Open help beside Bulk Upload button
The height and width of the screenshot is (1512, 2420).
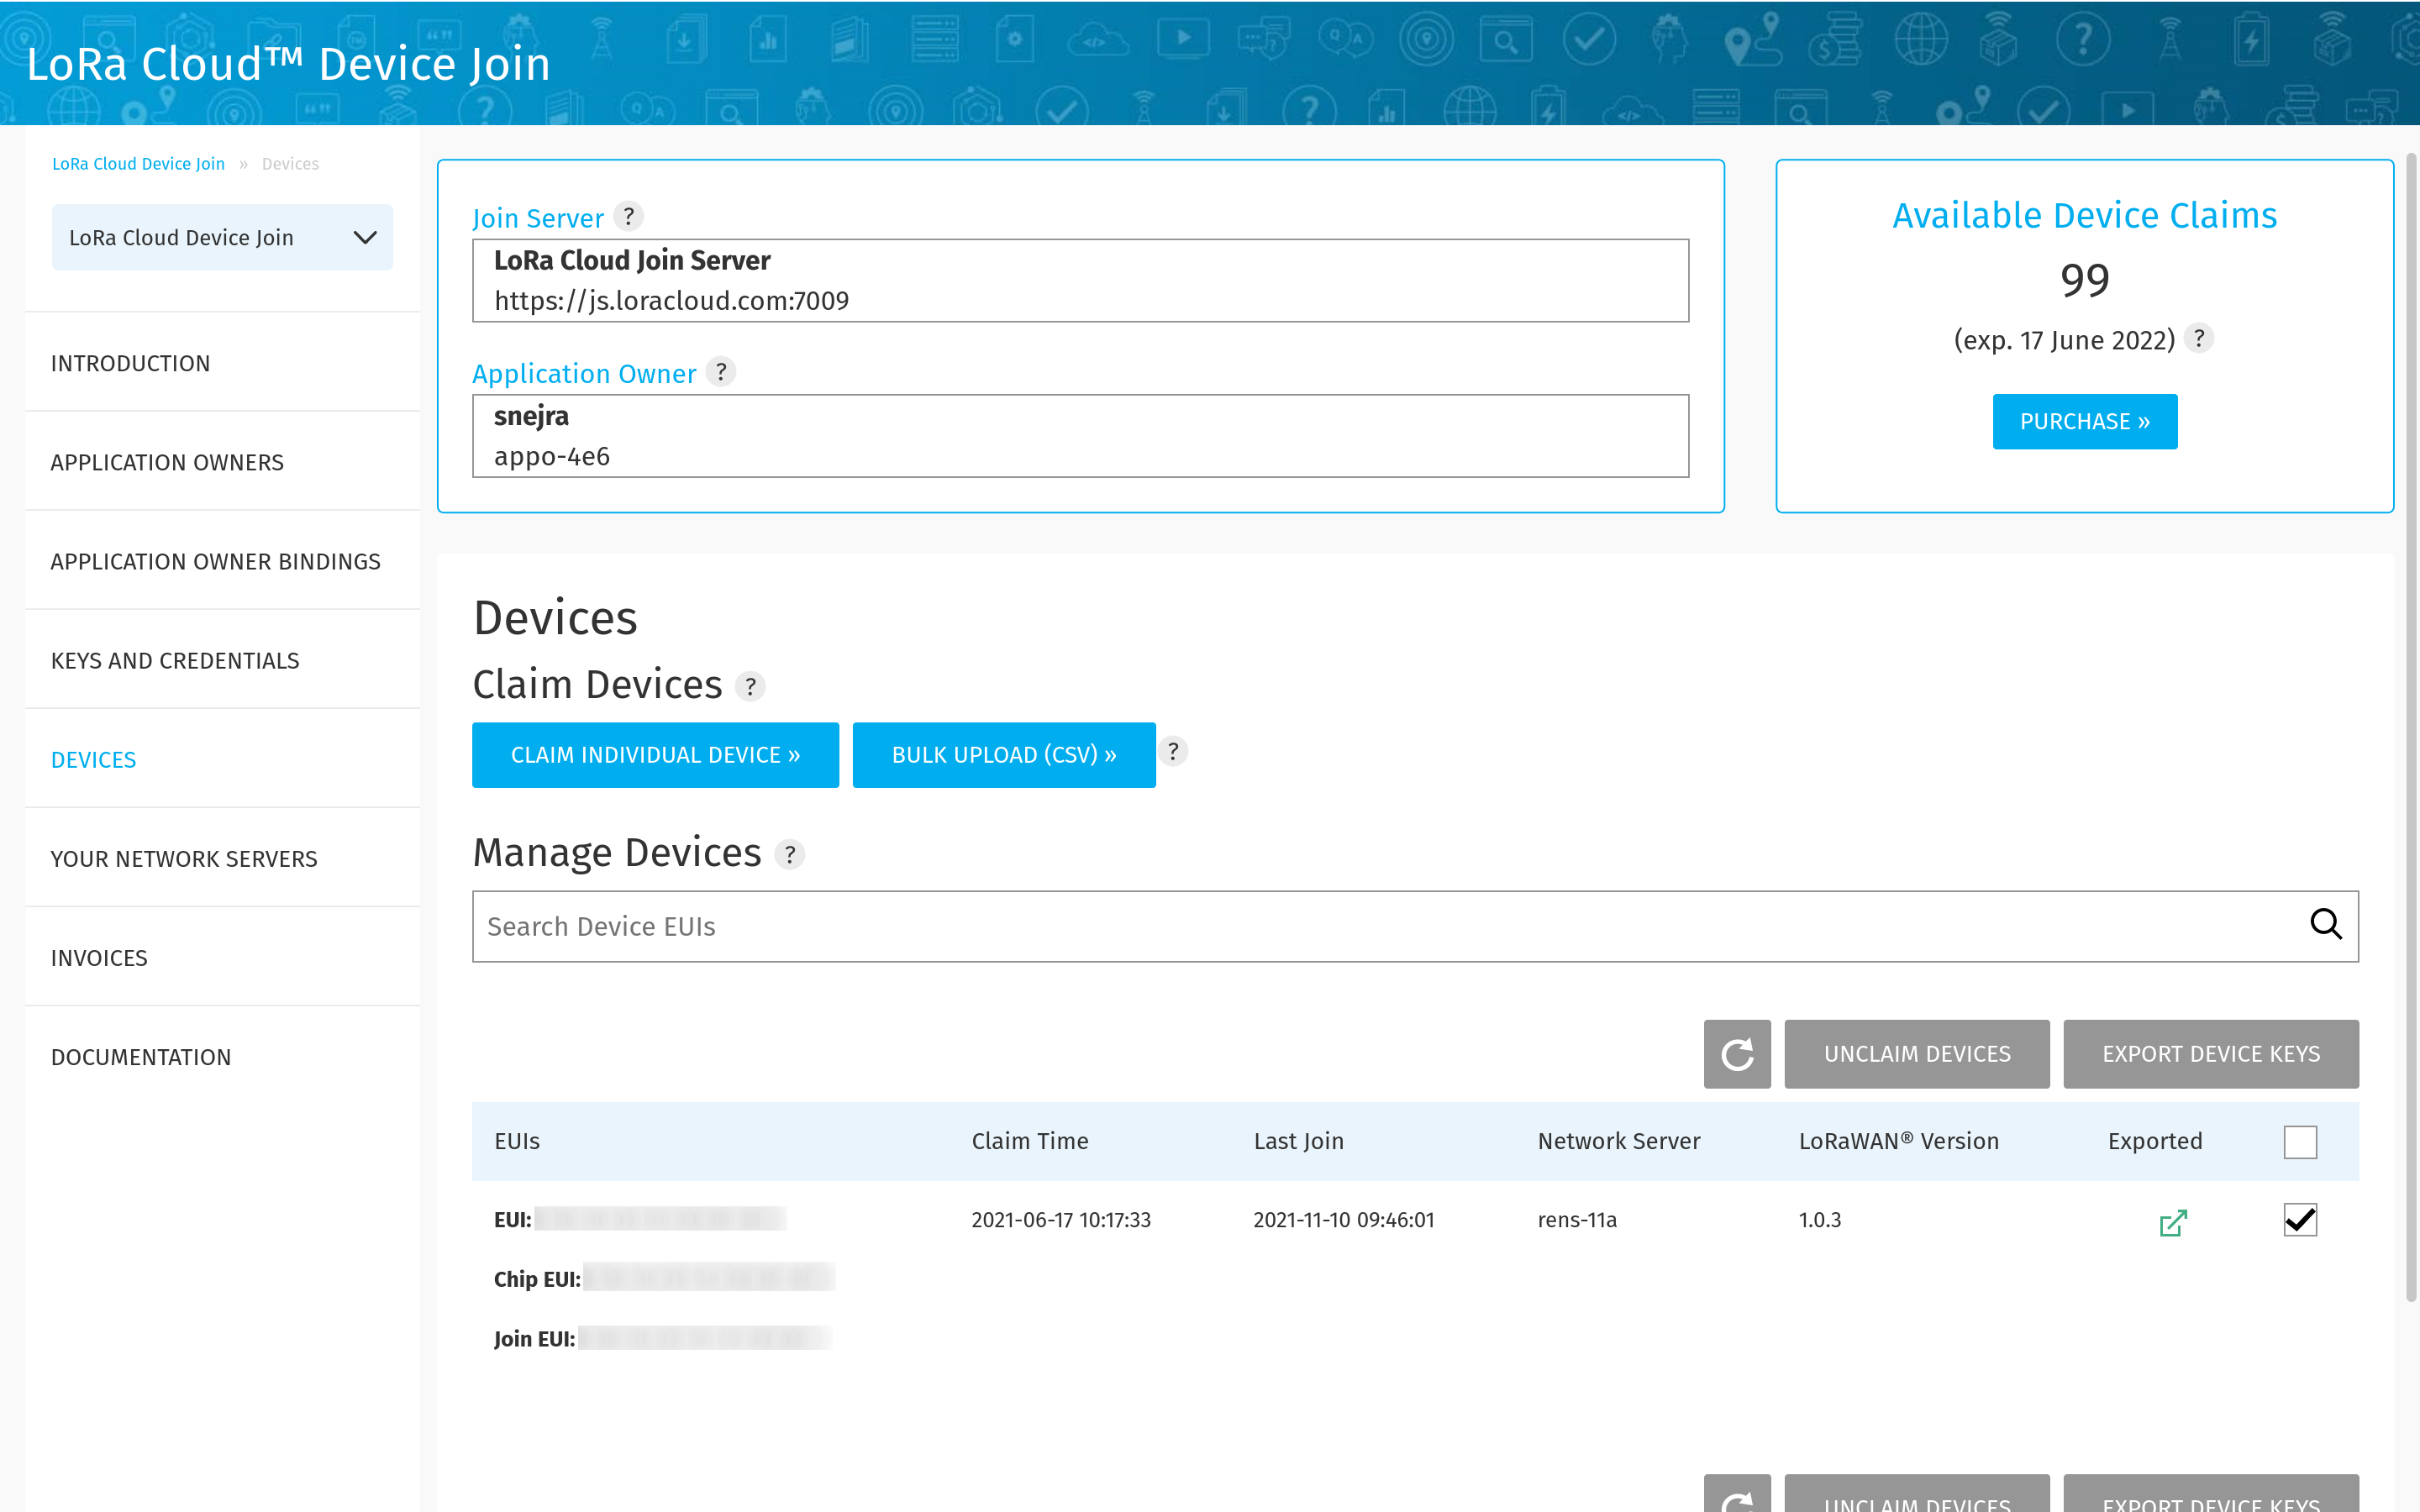coord(1173,752)
